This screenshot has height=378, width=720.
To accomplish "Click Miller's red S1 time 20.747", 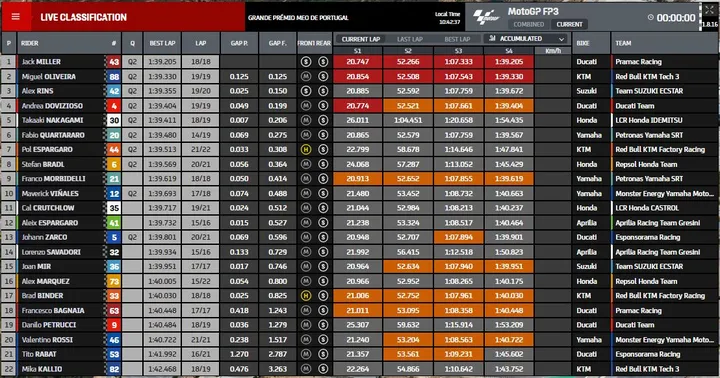I will [357, 62].
